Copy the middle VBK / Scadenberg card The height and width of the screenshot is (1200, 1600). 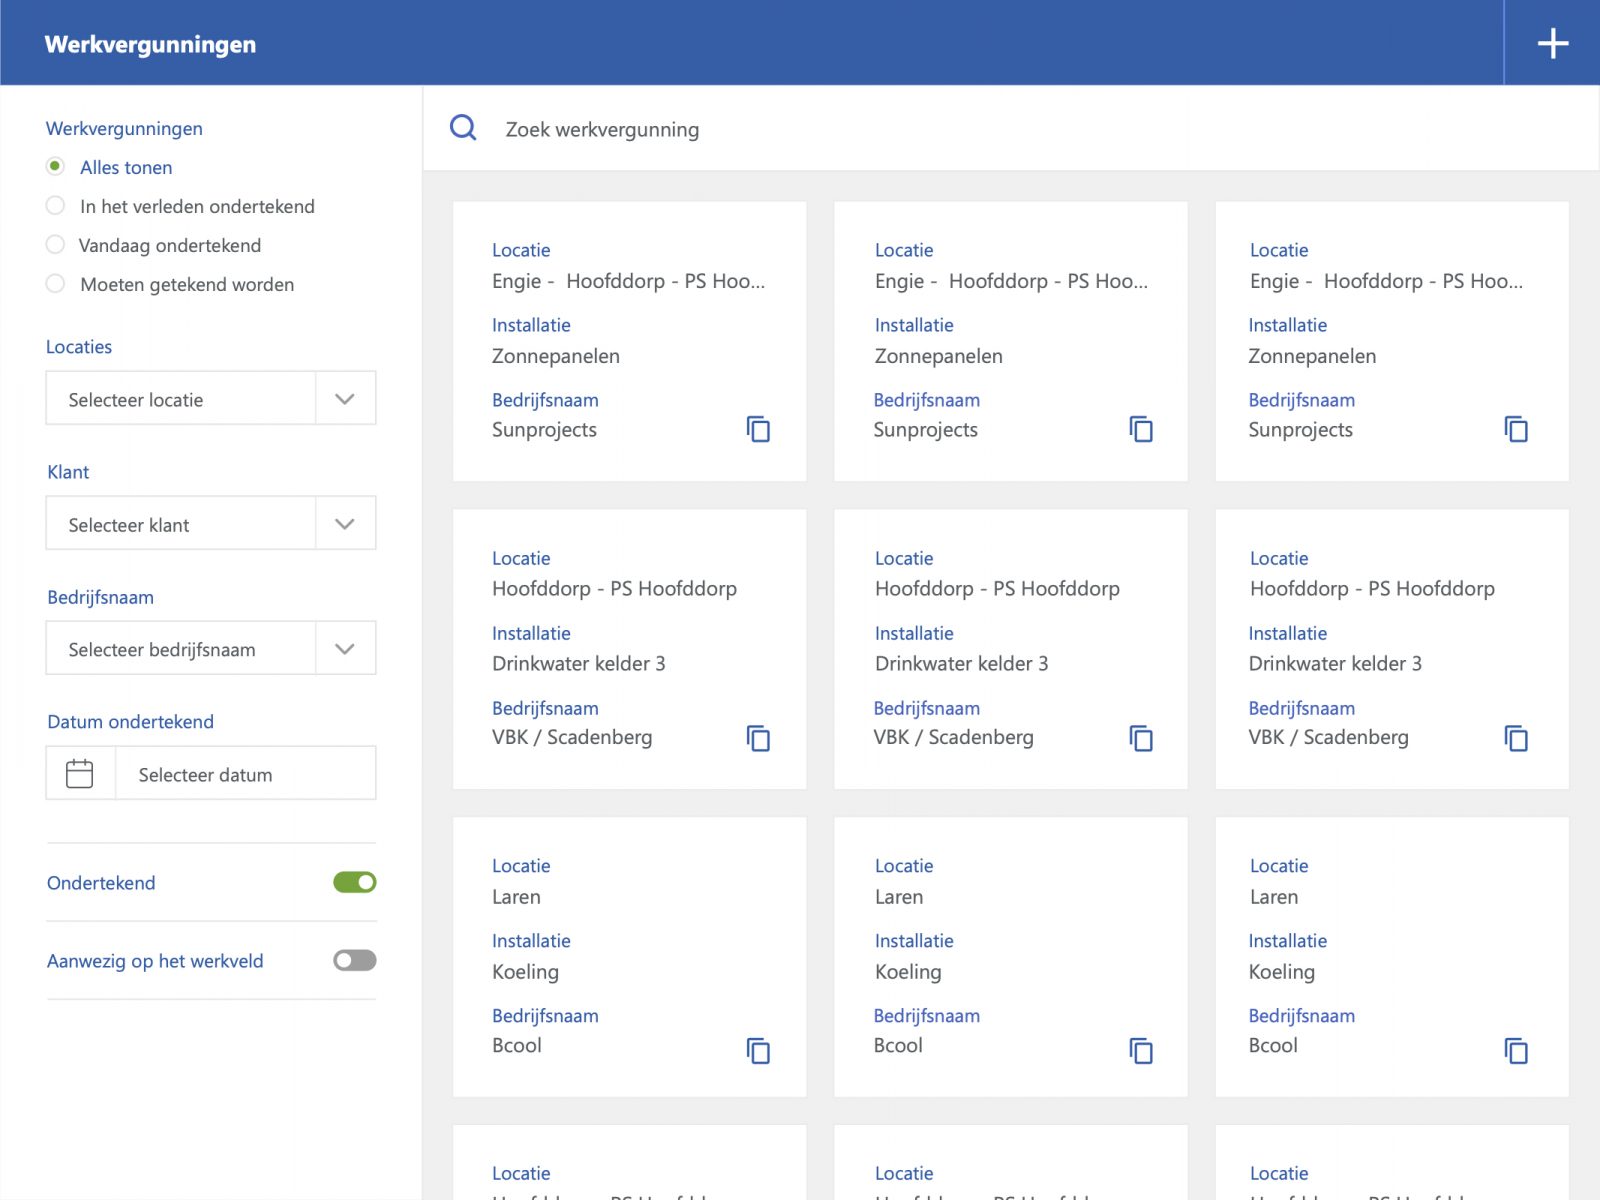(1141, 738)
